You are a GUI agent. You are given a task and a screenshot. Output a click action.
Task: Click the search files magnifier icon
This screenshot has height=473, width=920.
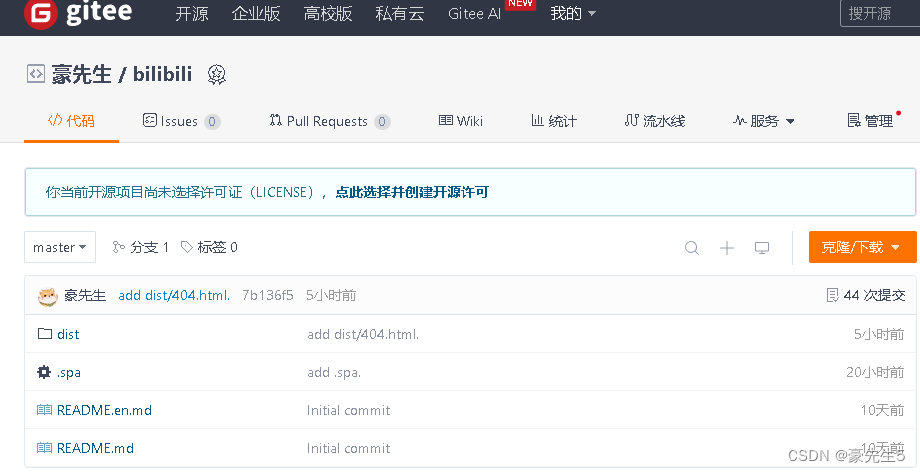[x=692, y=248]
